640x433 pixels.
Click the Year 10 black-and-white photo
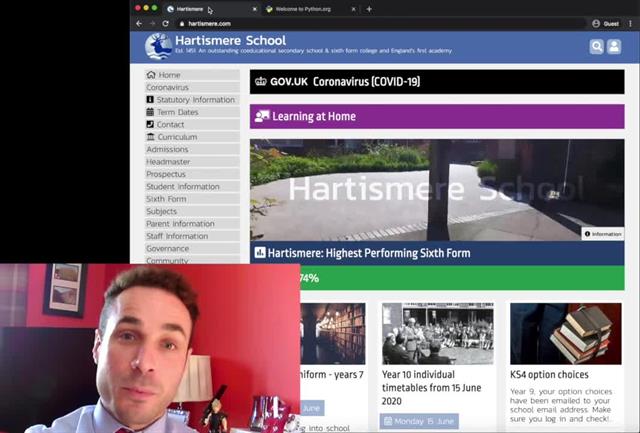click(x=438, y=333)
